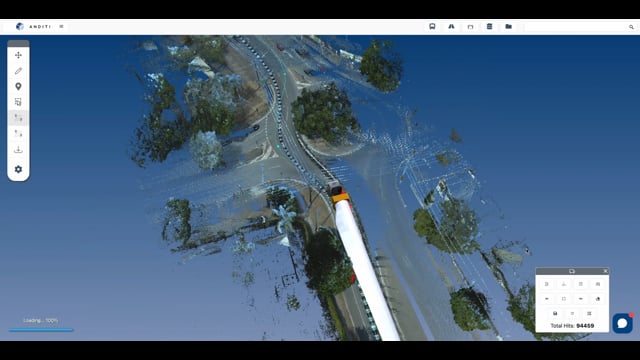Select the selection box tool below pin

point(18,102)
